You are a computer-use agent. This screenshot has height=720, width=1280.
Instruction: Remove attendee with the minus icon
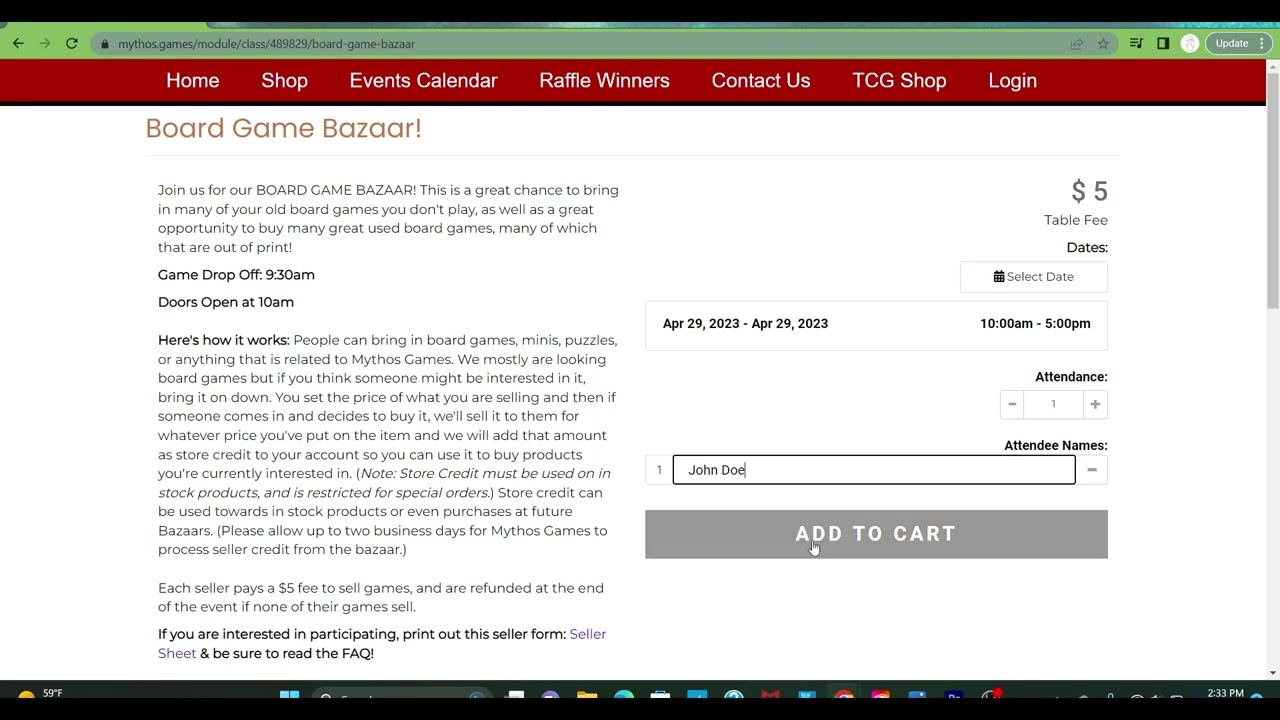1092,470
